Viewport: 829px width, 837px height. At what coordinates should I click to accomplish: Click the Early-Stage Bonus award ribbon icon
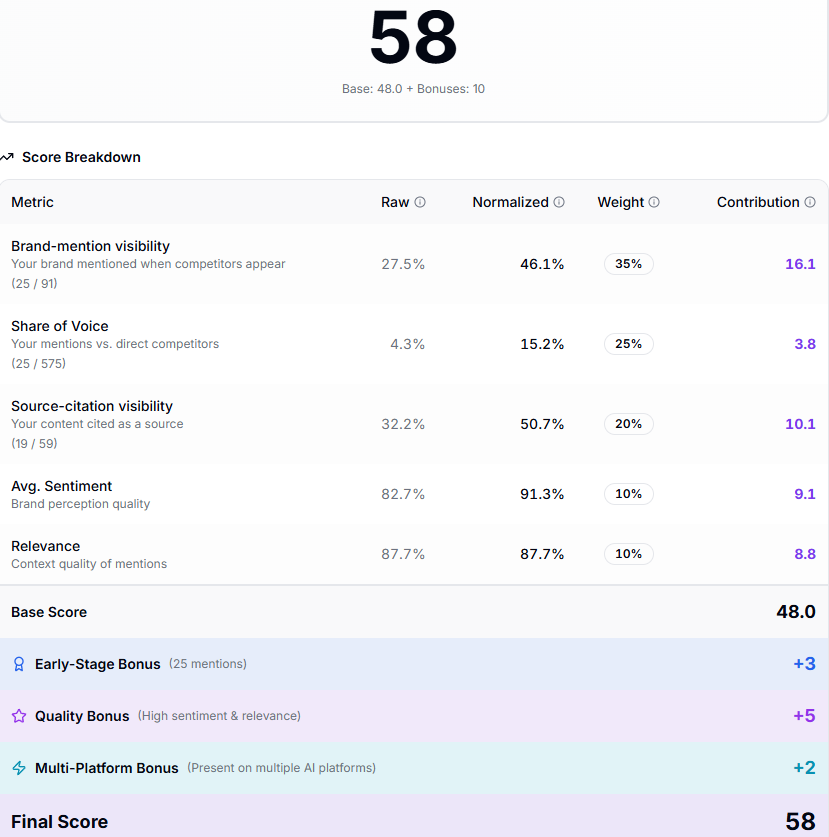(x=19, y=664)
